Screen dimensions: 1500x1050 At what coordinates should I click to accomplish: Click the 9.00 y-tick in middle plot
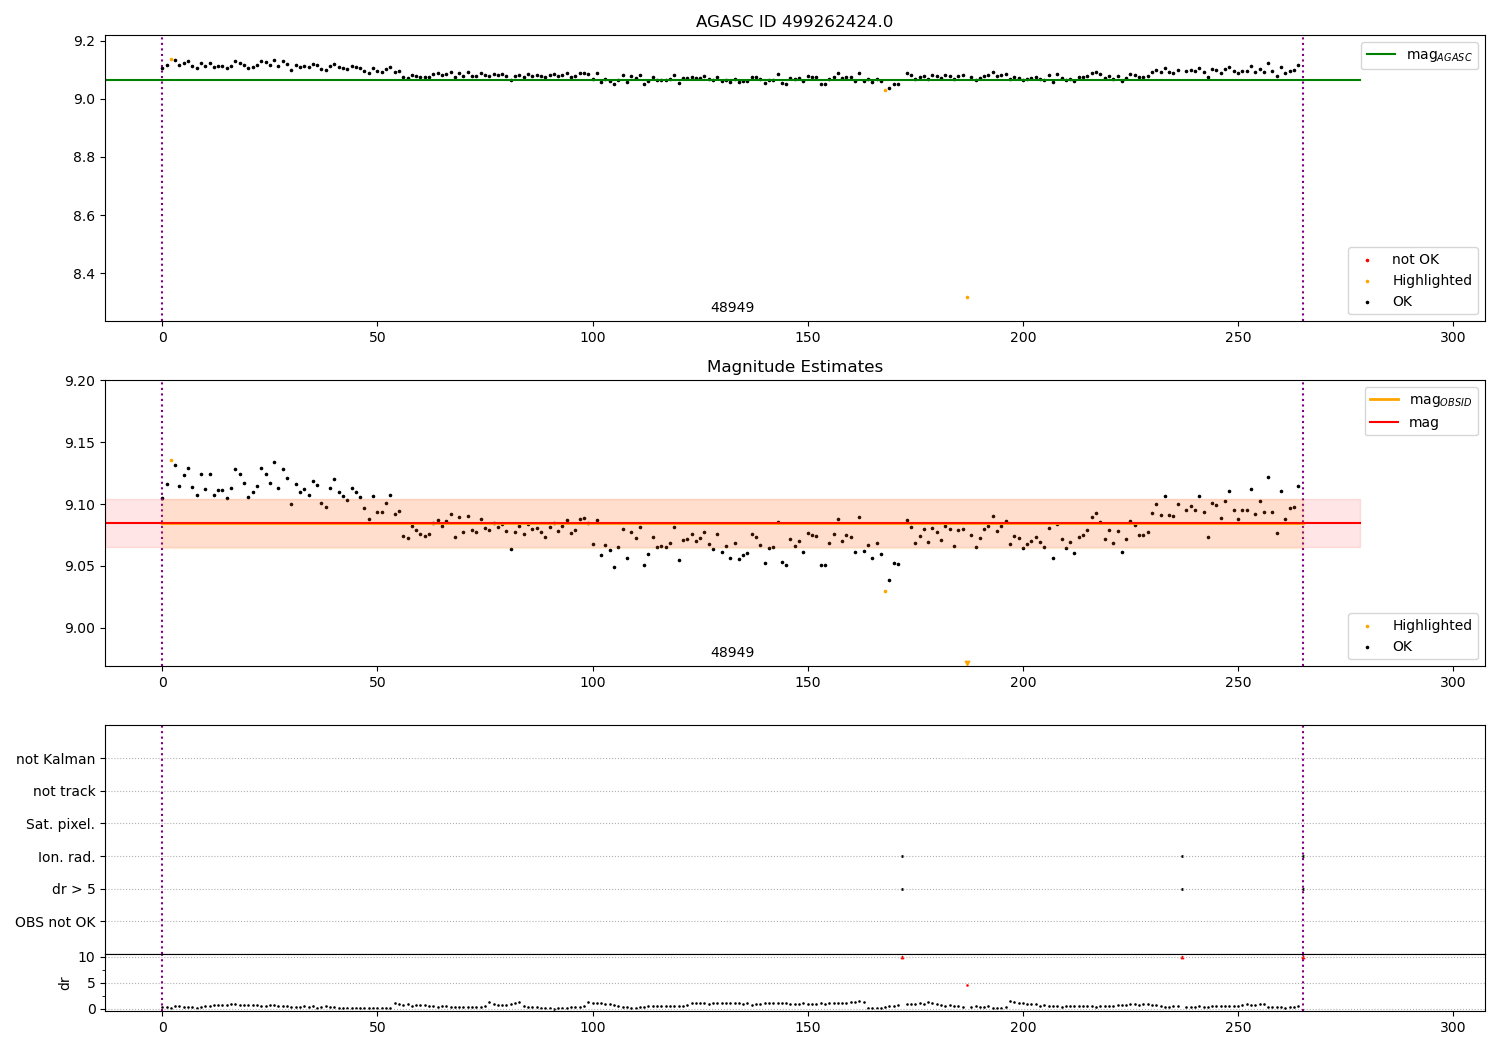click(82, 628)
